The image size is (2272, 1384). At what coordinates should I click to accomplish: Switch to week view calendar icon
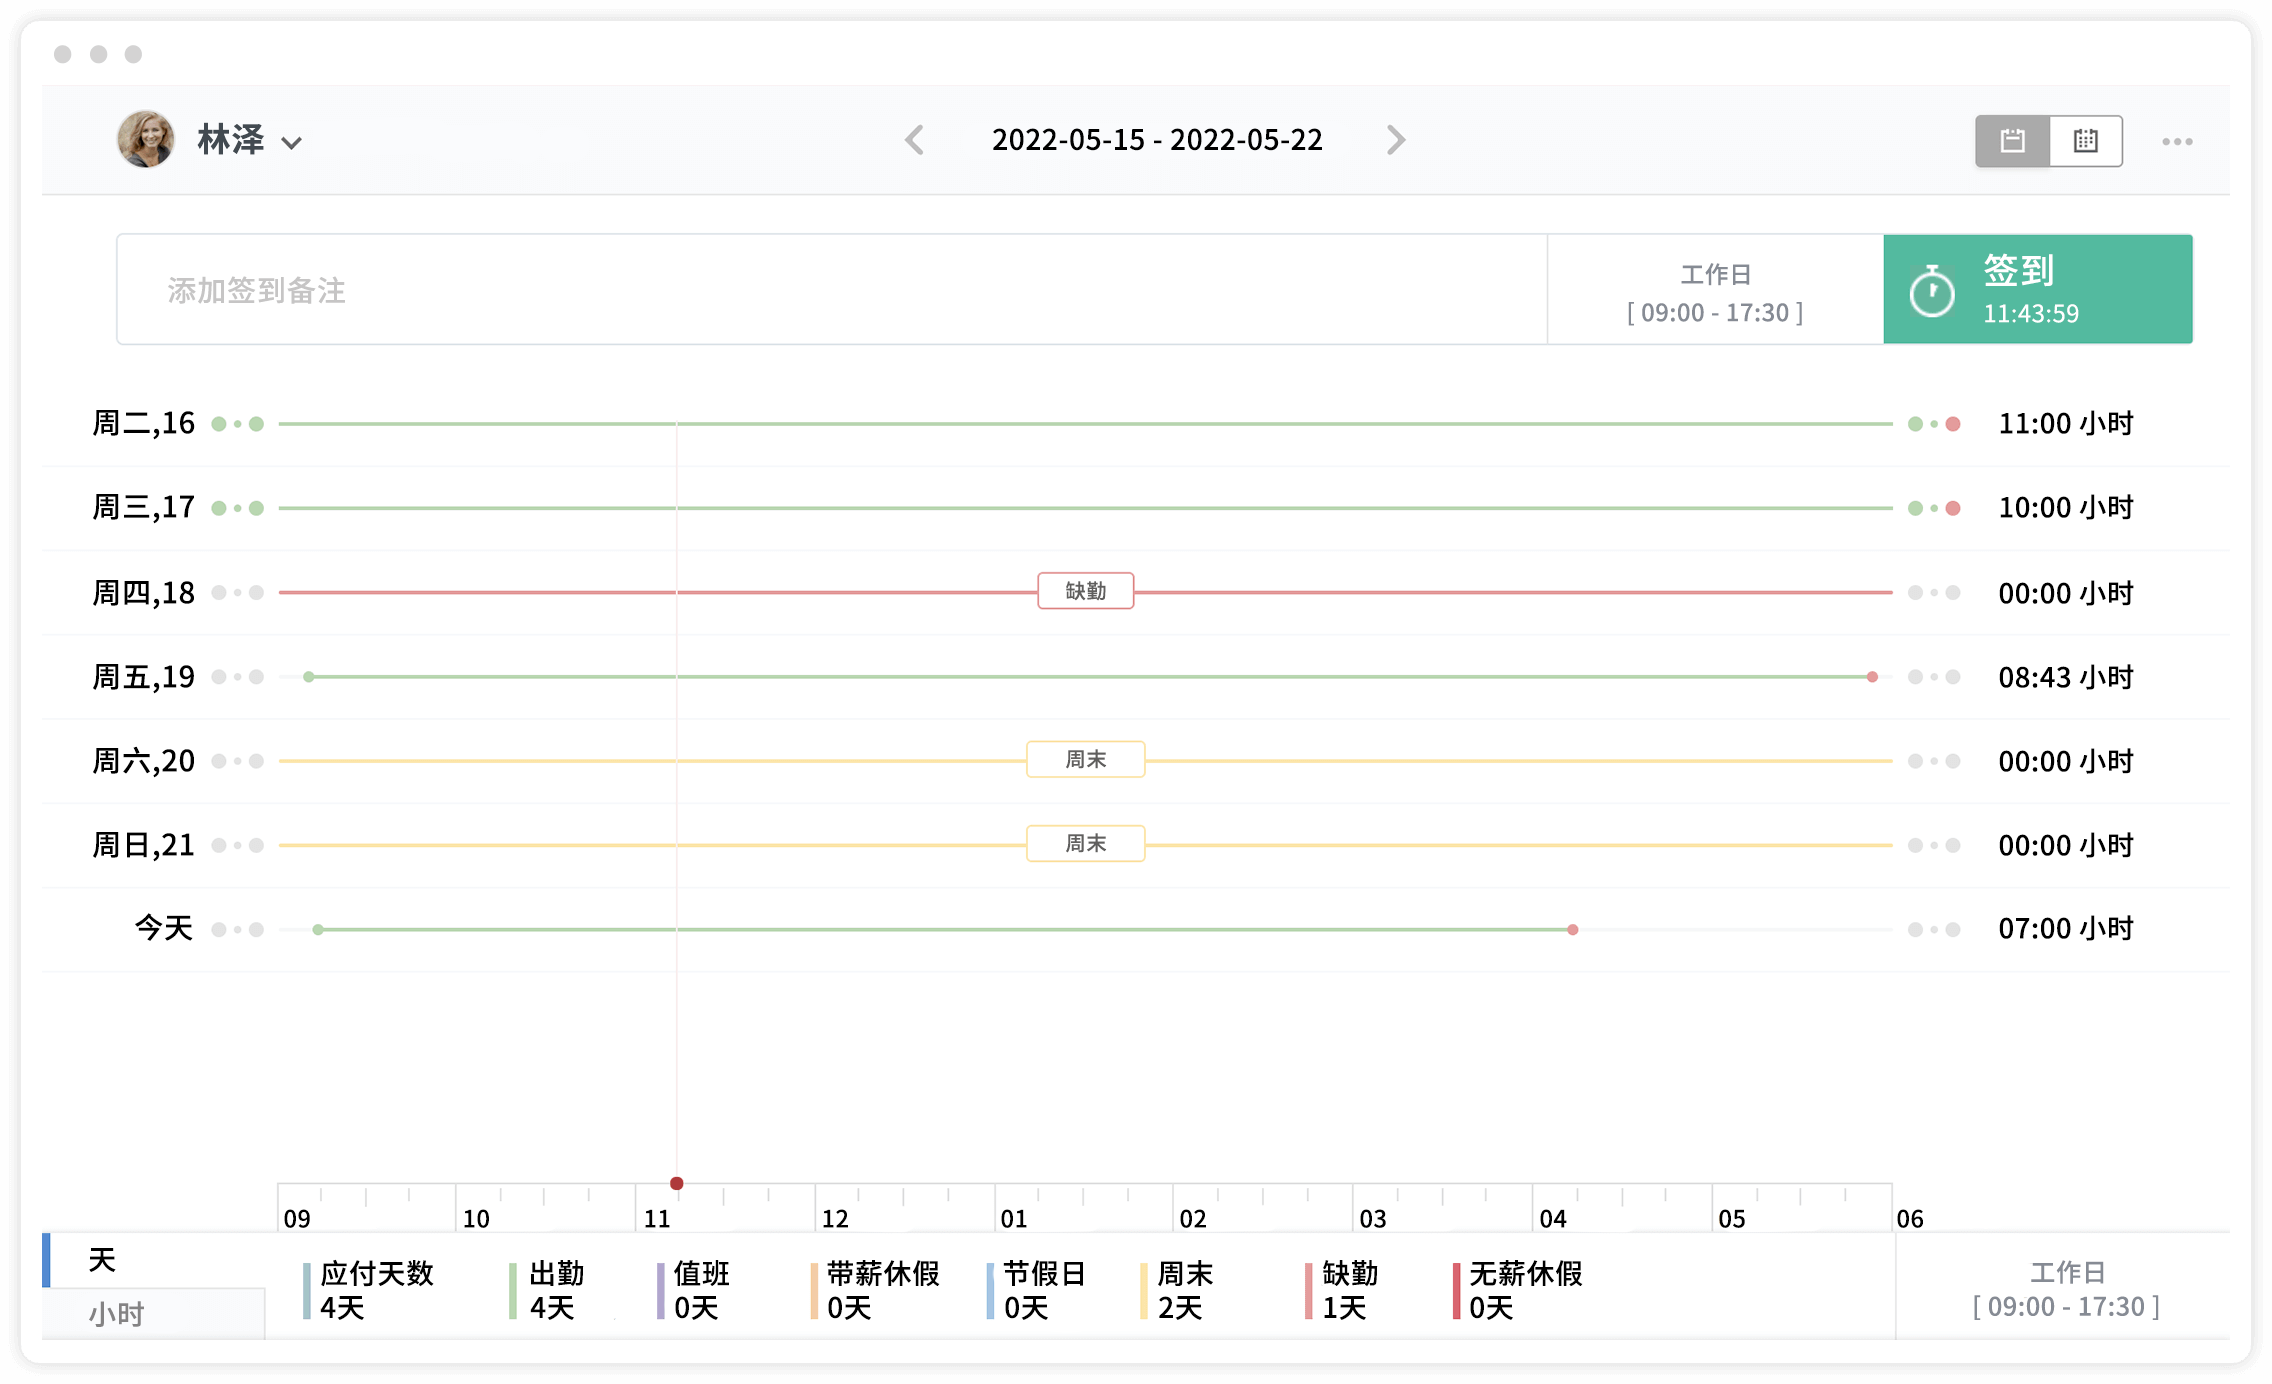pos(2012,141)
